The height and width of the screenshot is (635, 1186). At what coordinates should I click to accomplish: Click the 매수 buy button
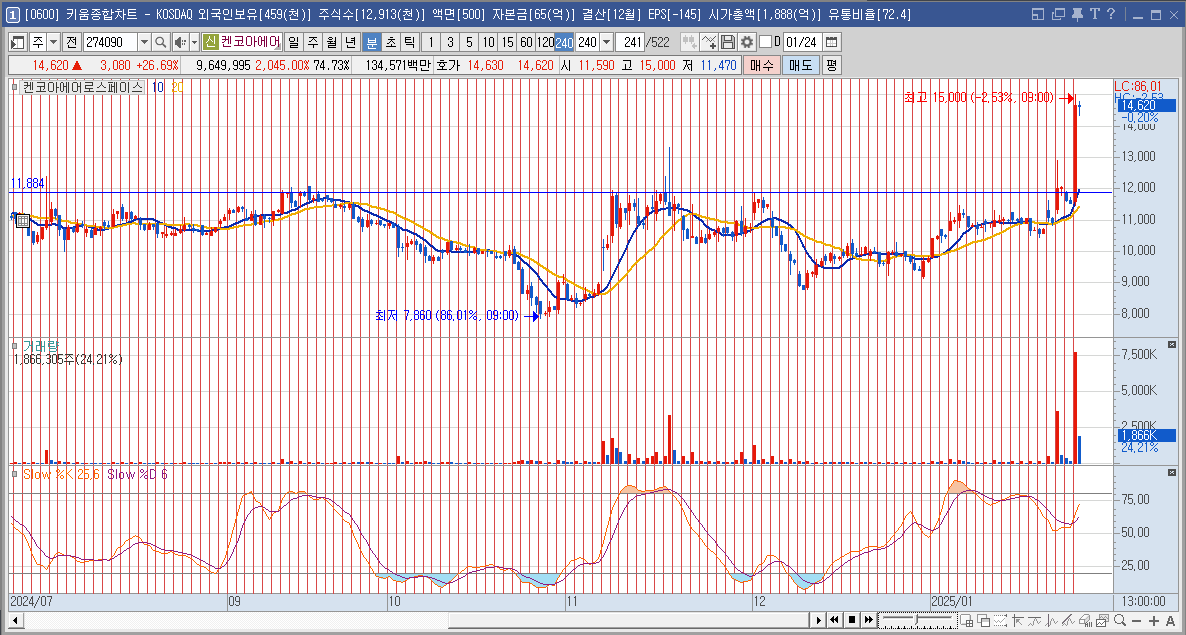pos(761,66)
